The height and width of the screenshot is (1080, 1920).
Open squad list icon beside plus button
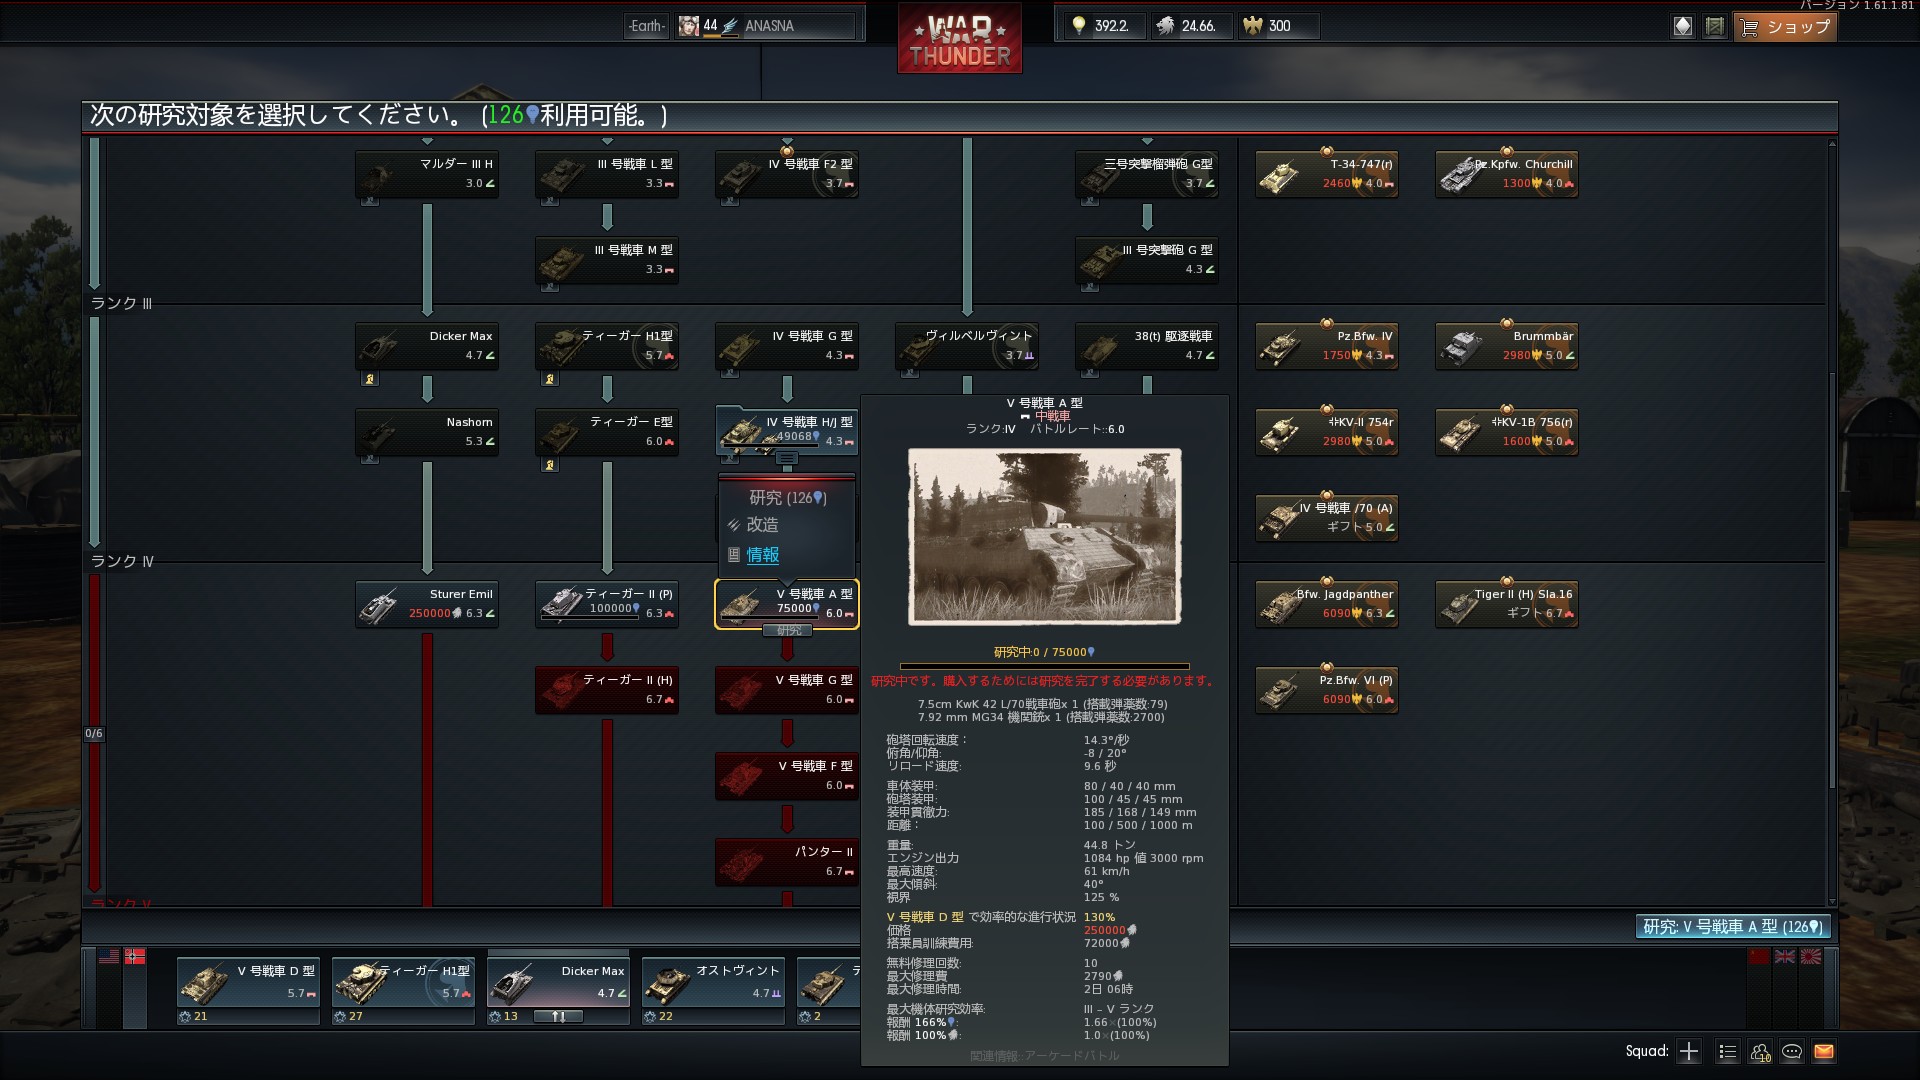1727,1051
